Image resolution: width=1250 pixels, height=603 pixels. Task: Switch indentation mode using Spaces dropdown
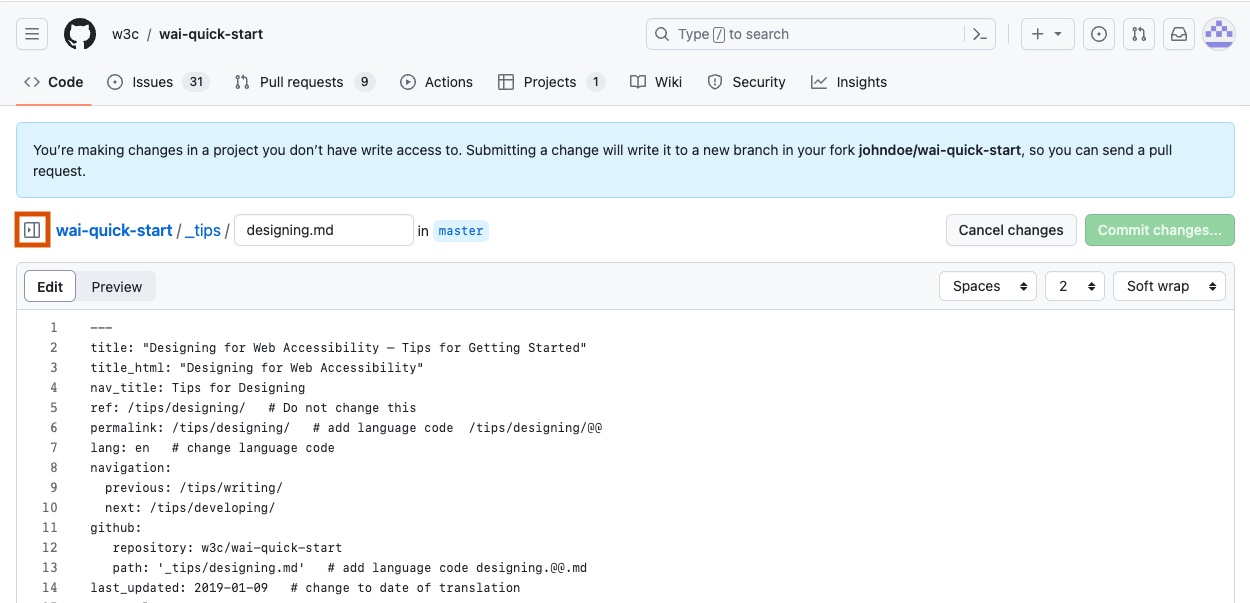tap(987, 286)
